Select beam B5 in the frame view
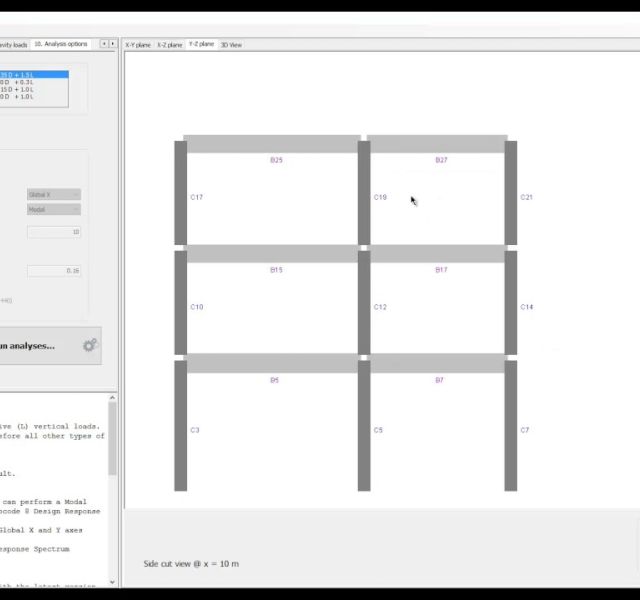The height and width of the screenshot is (600, 640). [x=272, y=364]
